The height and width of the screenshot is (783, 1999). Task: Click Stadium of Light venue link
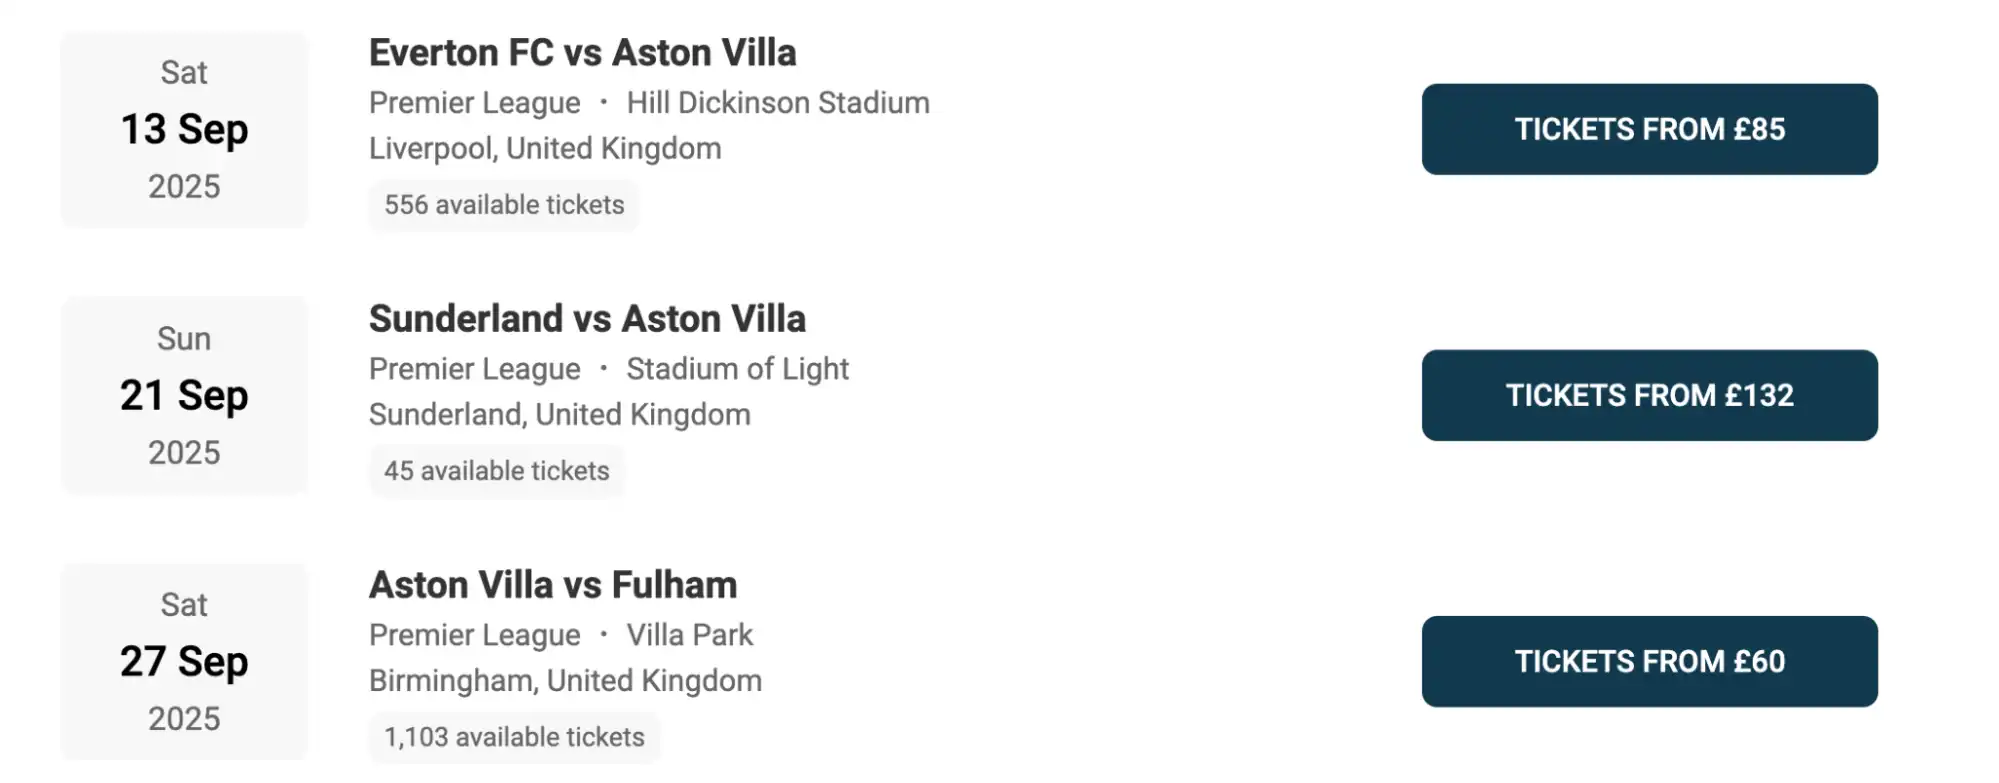(739, 368)
